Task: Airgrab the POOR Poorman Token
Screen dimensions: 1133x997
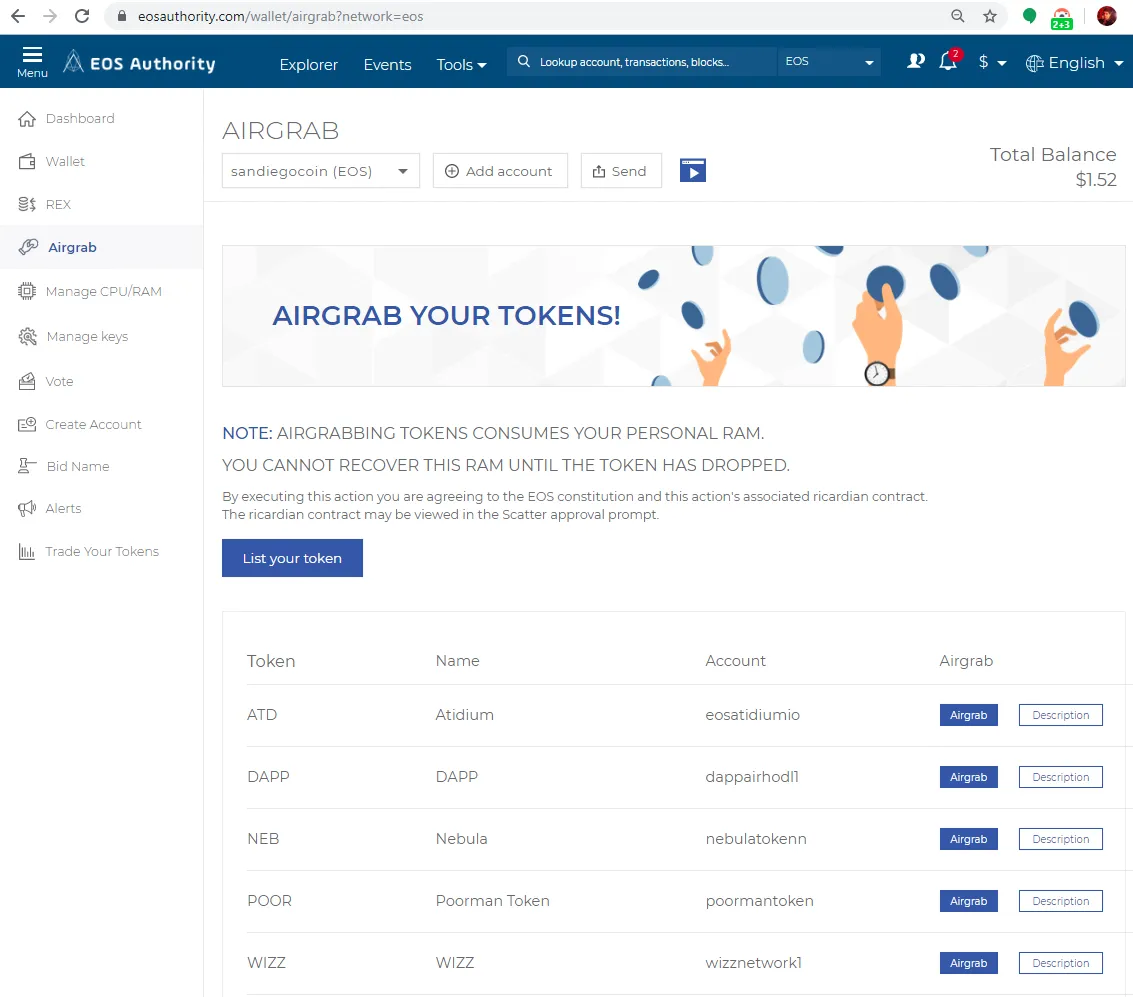Action: tap(968, 901)
